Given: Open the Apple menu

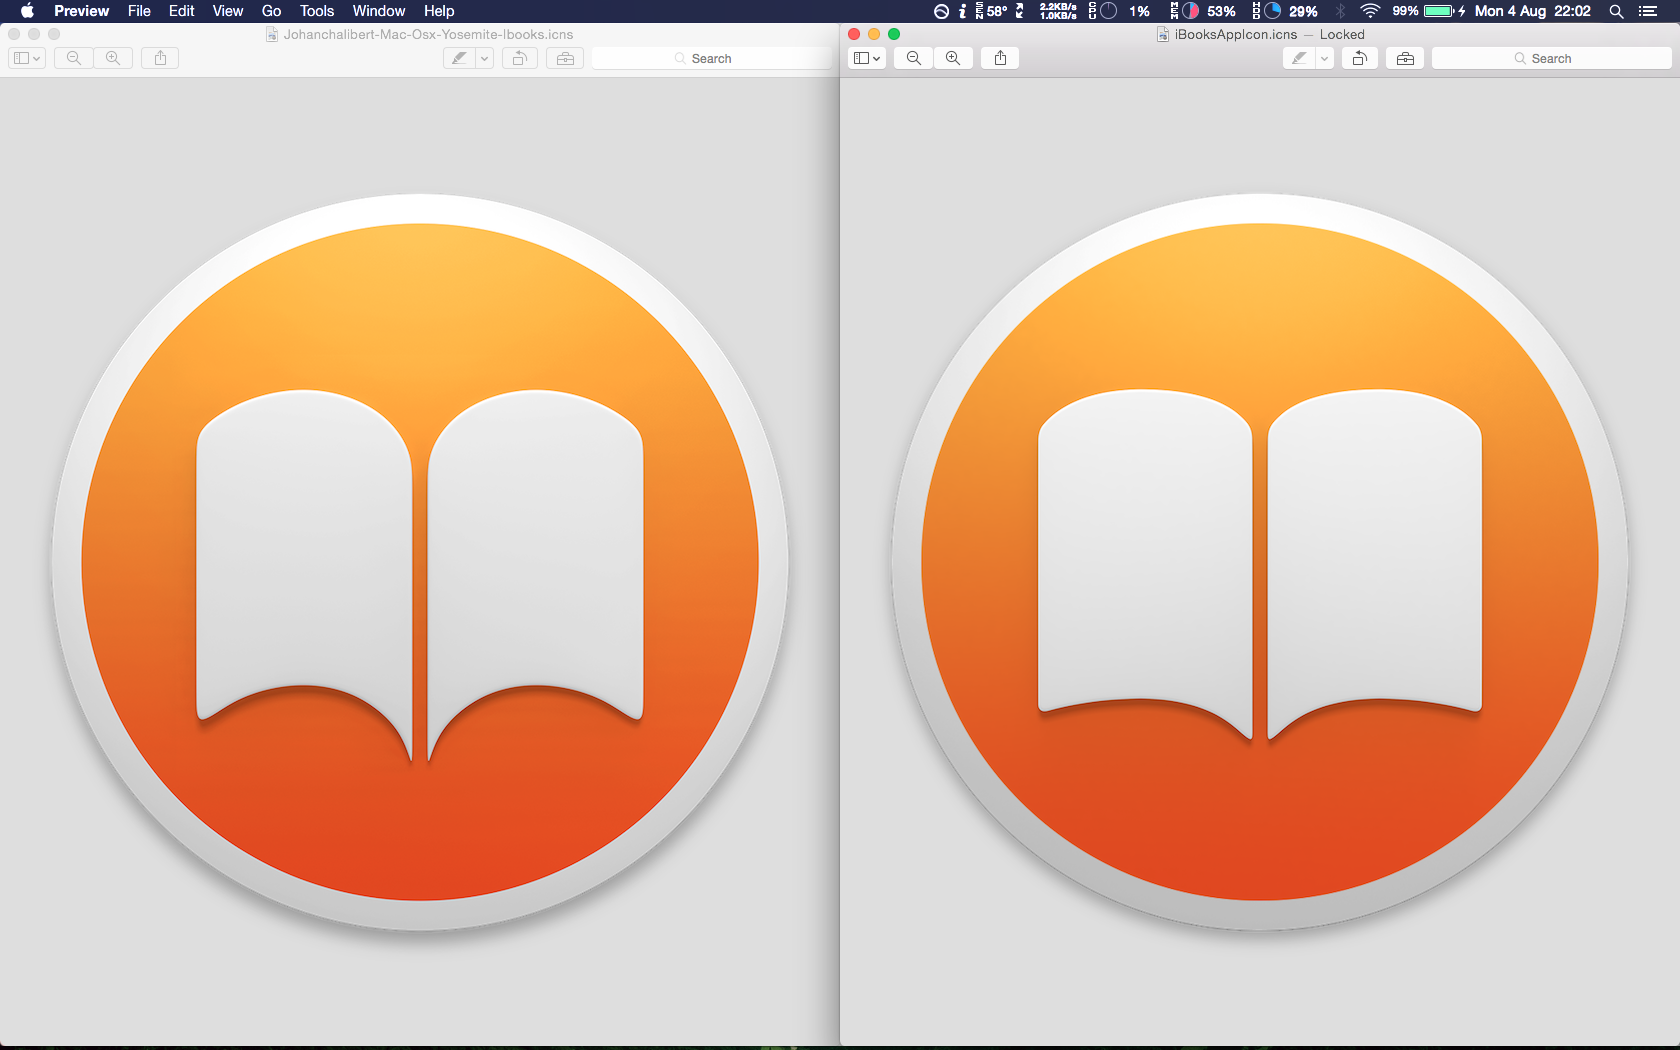Looking at the screenshot, I should pos(27,11).
